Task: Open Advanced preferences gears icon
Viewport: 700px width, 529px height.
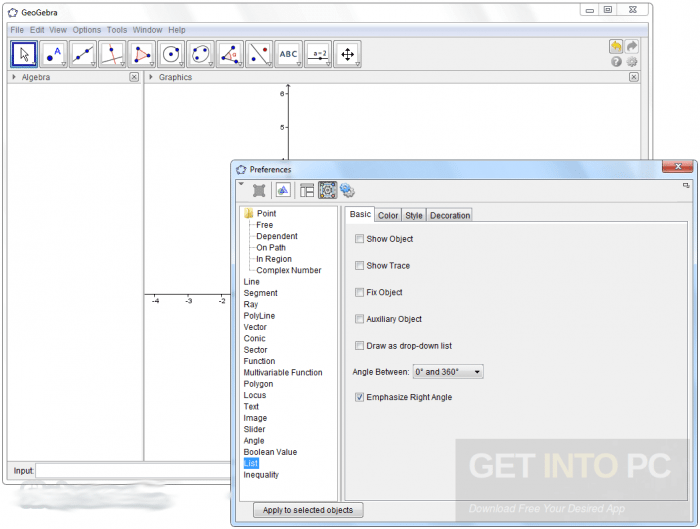Action: [347, 191]
